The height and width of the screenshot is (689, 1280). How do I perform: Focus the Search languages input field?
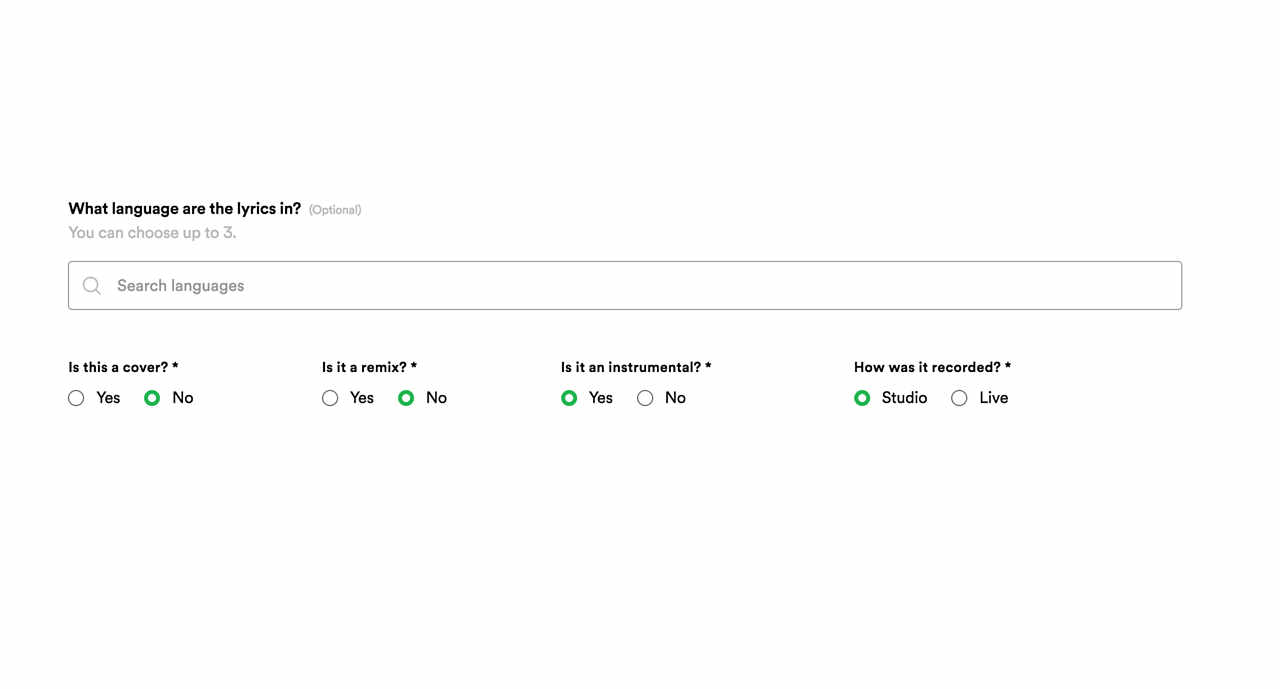tap(640, 286)
